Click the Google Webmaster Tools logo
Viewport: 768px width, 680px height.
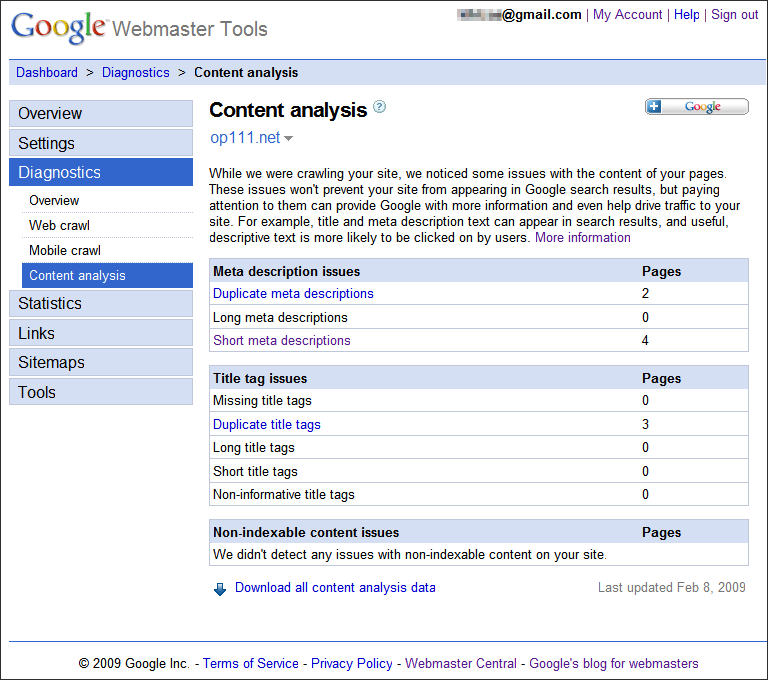pos(139,28)
